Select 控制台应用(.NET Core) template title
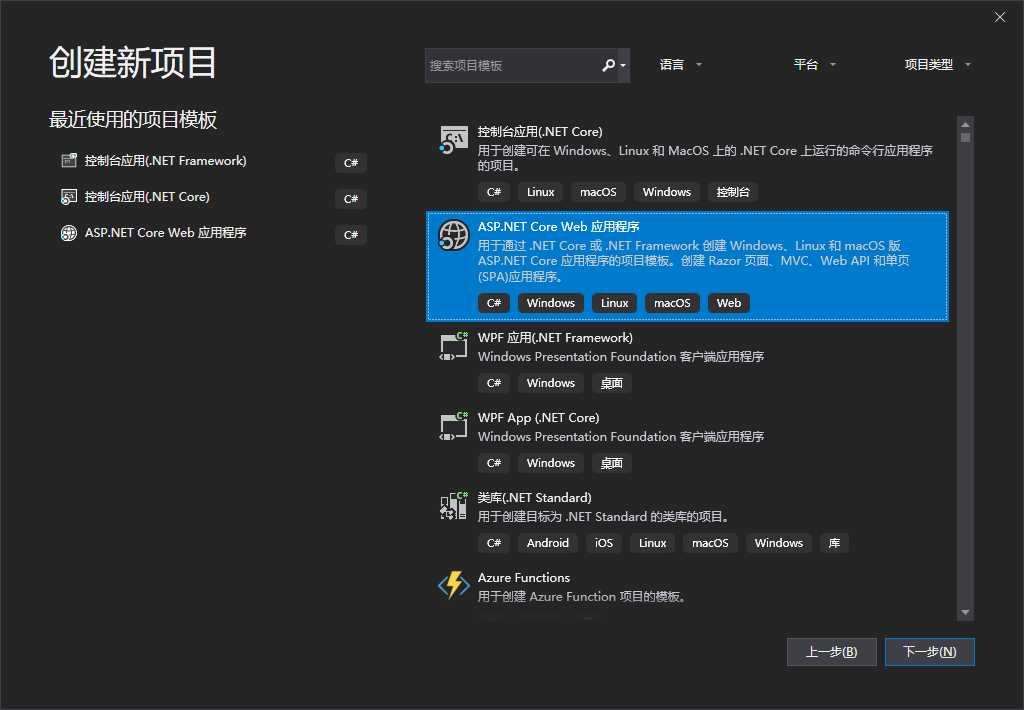 (x=540, y=132)
